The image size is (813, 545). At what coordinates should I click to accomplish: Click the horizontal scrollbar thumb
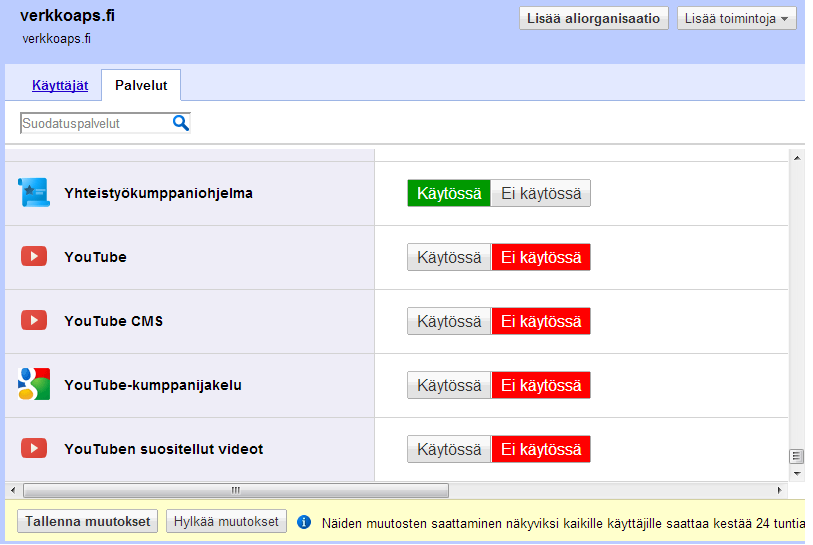(236, 491)
